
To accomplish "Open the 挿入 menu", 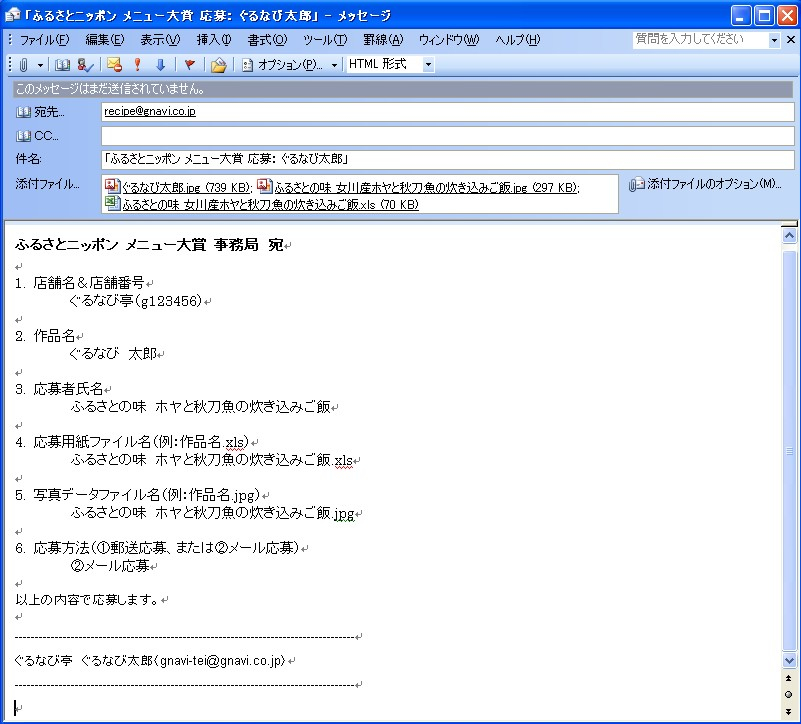I will tap(213, 40).
